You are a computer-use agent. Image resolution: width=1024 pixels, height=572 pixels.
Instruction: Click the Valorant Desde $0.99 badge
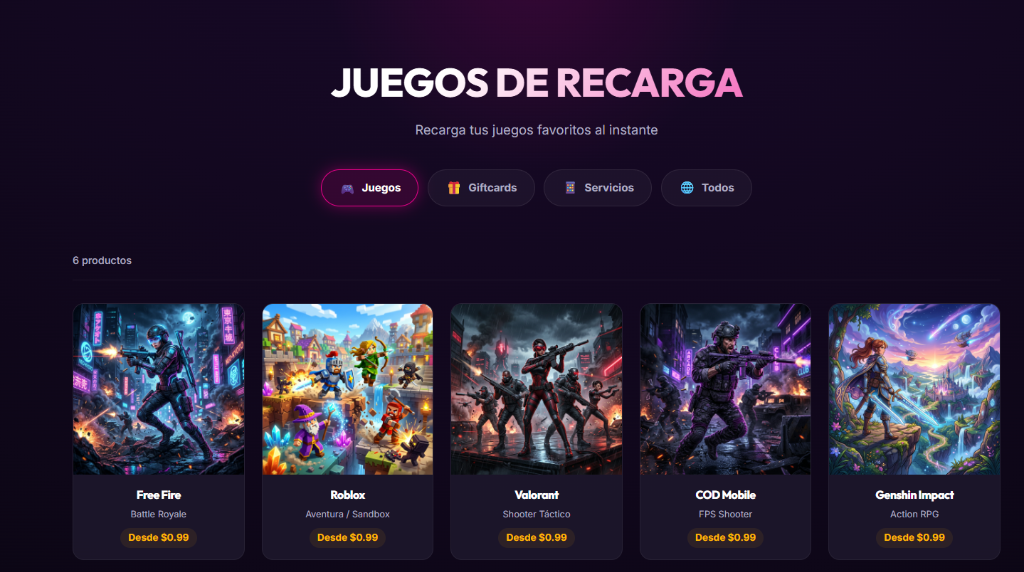[x=536, y=538]
